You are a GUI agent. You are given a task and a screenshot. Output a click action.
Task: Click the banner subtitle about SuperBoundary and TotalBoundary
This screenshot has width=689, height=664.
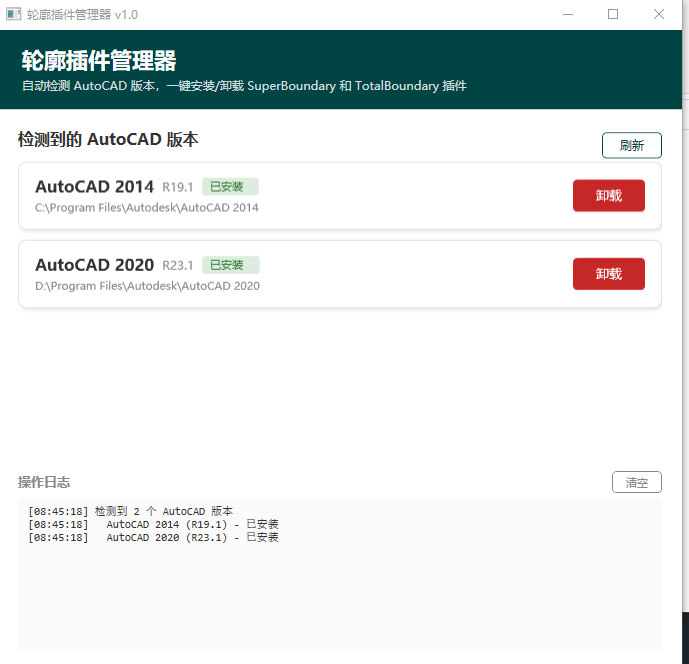click(244, 86)
